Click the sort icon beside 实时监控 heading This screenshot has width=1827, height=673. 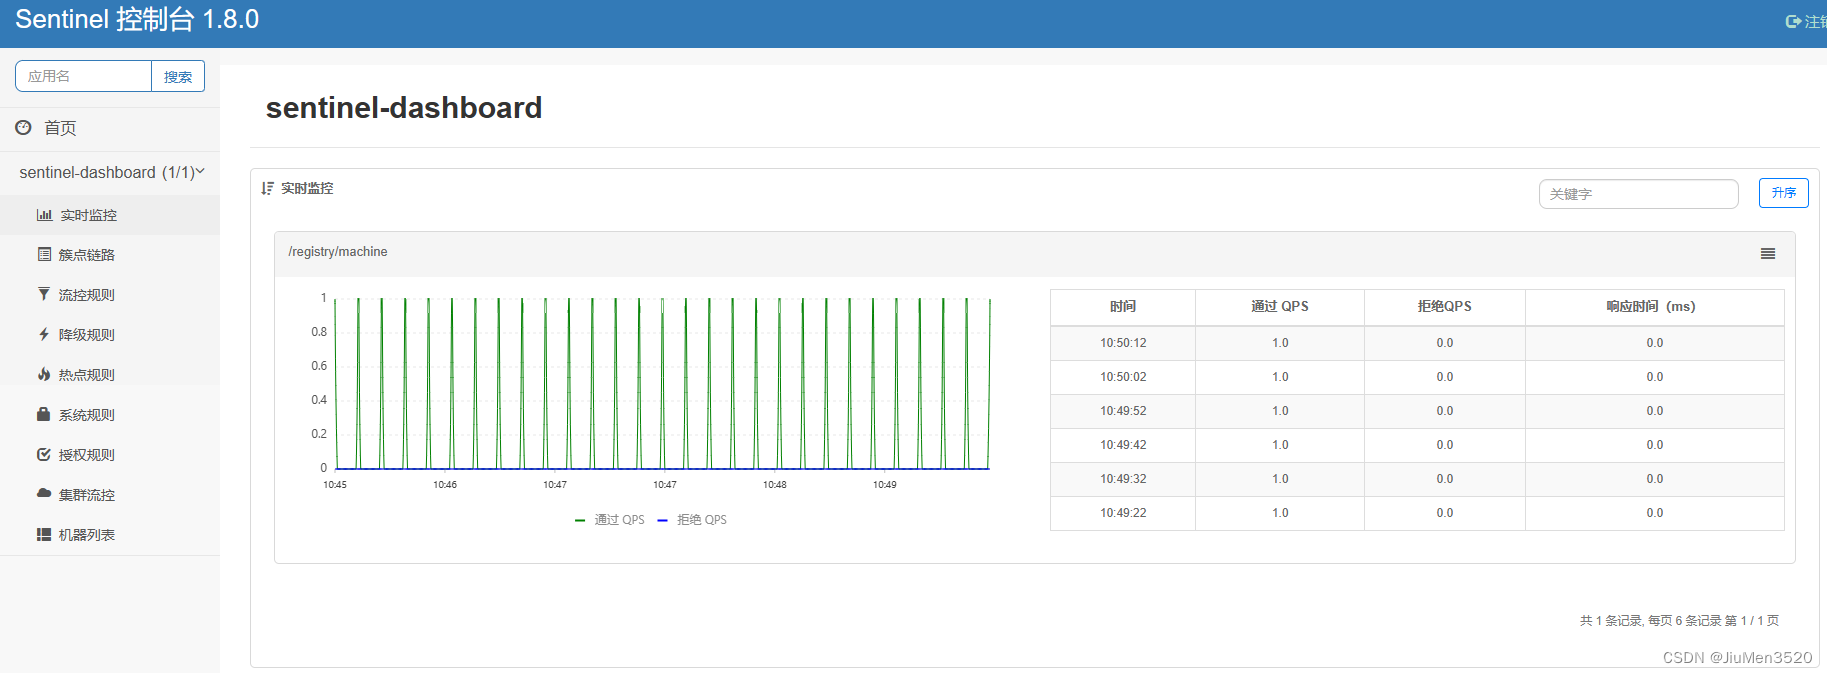click(x=267, y=188)
